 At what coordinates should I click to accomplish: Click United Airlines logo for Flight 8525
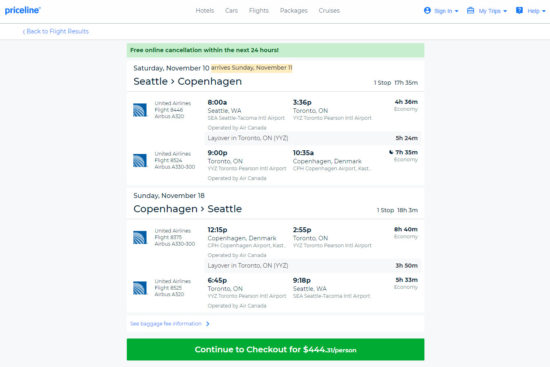point(140,288)
